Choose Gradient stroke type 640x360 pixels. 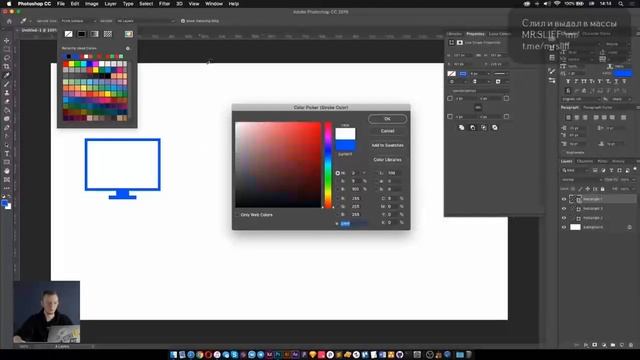tap(95, 34)
